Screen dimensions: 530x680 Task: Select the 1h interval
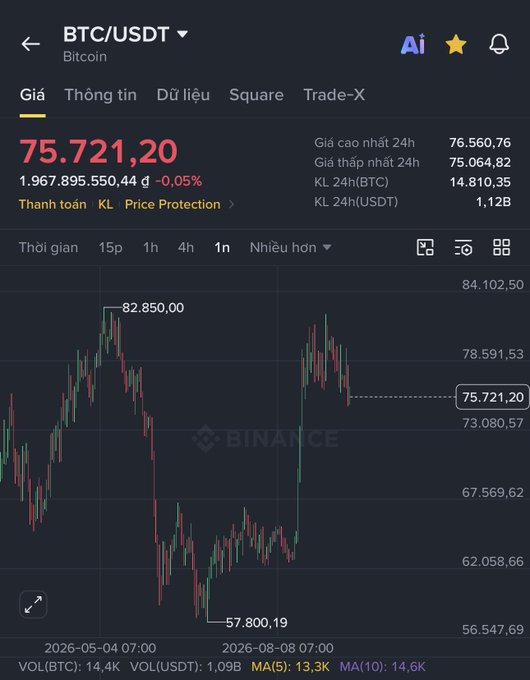coord(150,247)
